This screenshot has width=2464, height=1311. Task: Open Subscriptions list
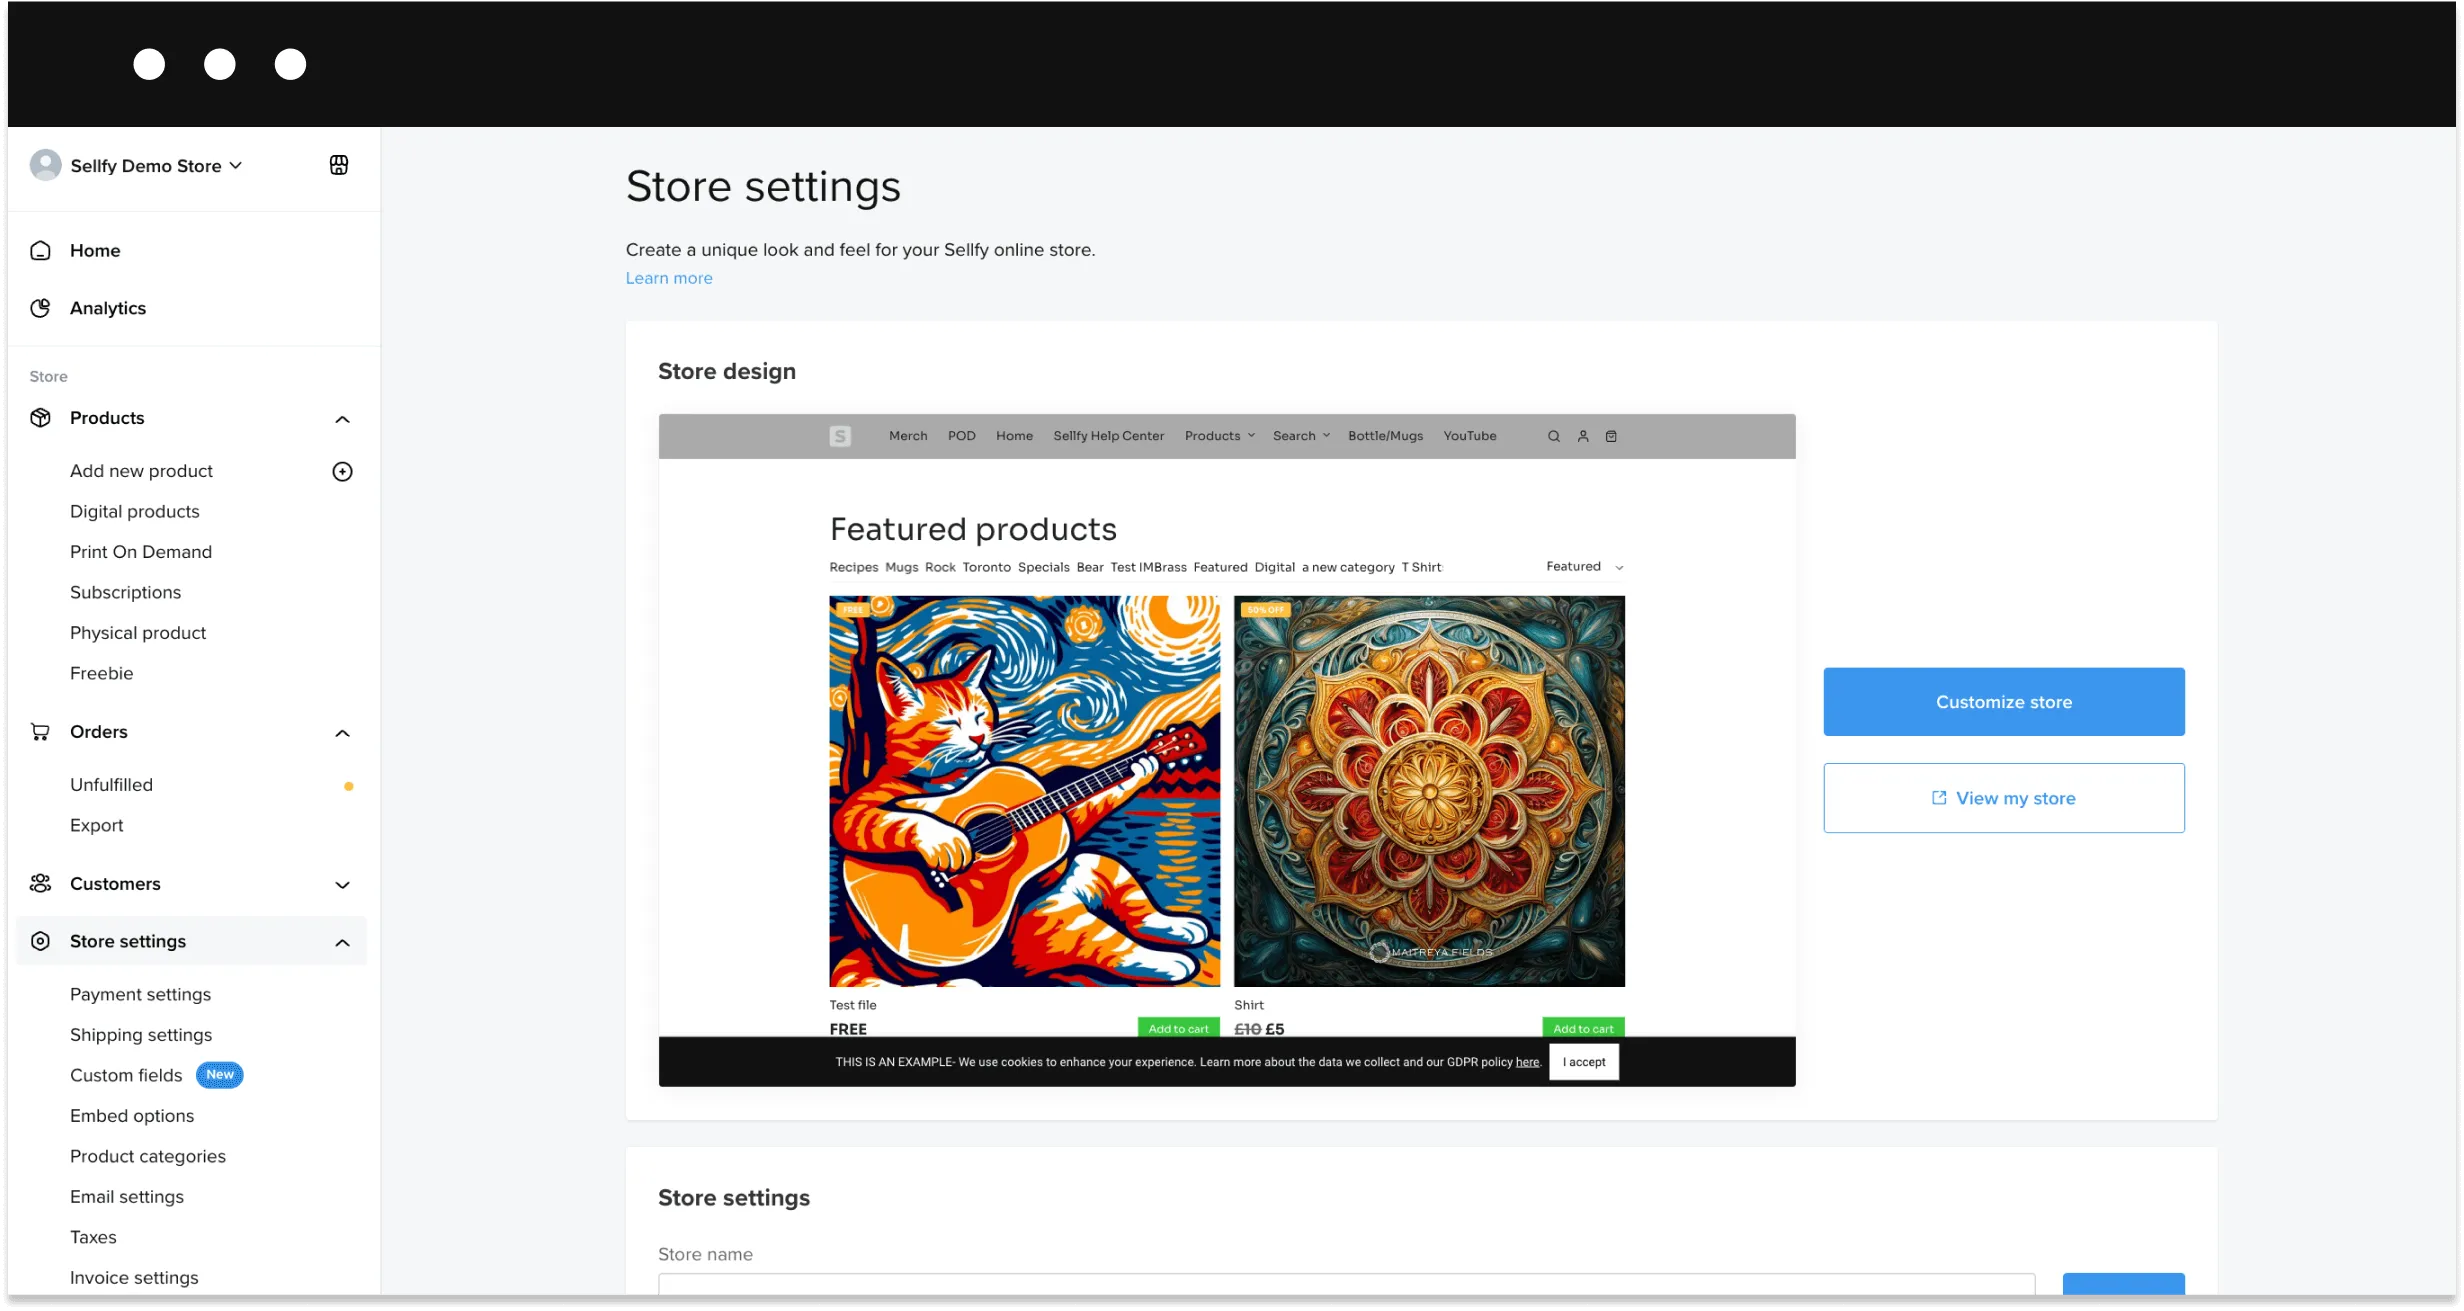pos(125,592)
